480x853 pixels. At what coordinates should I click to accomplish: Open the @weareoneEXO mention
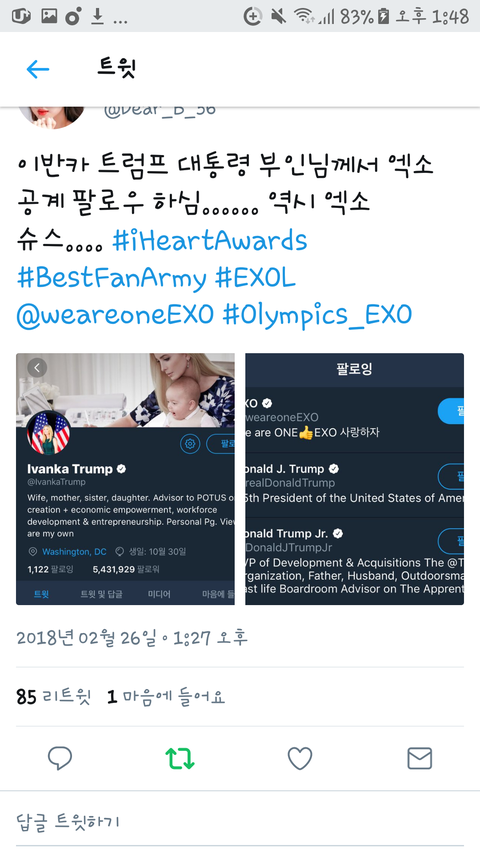point(115,315)
